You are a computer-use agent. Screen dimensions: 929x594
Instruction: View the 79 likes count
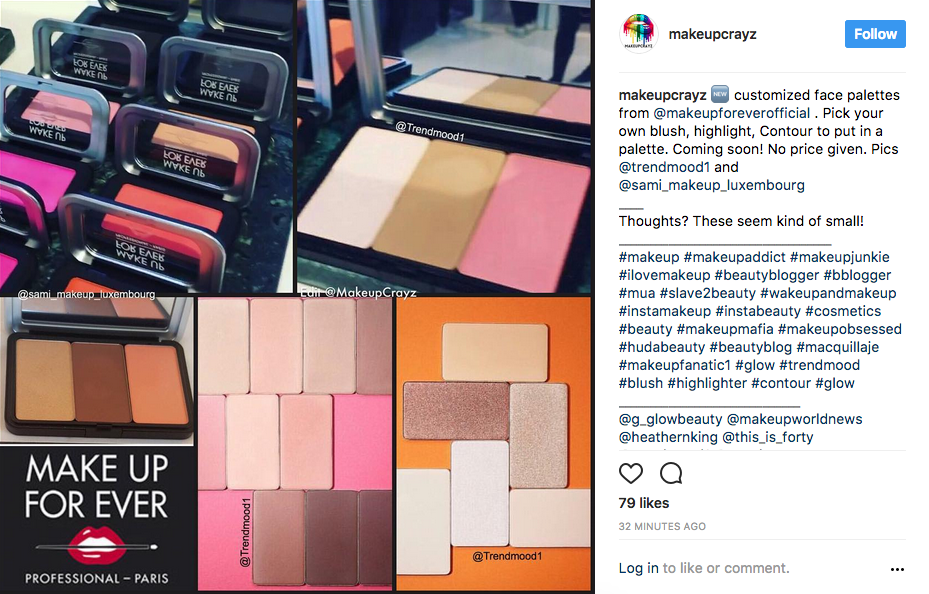[643, 503]
